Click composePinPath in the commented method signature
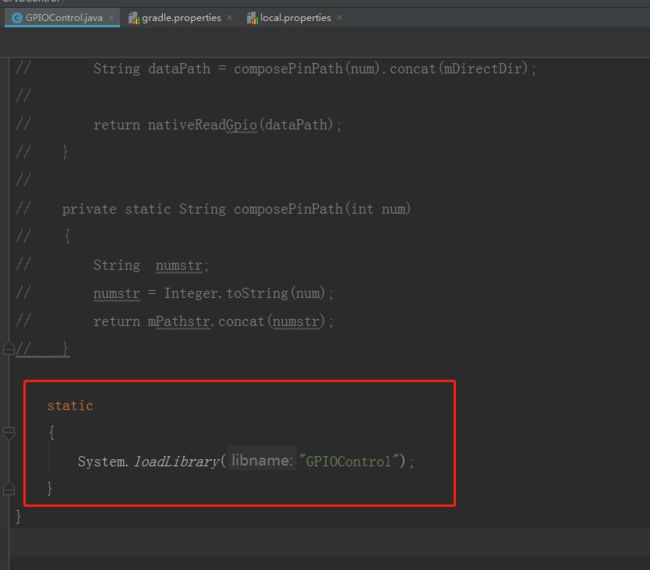 (288, 209)
